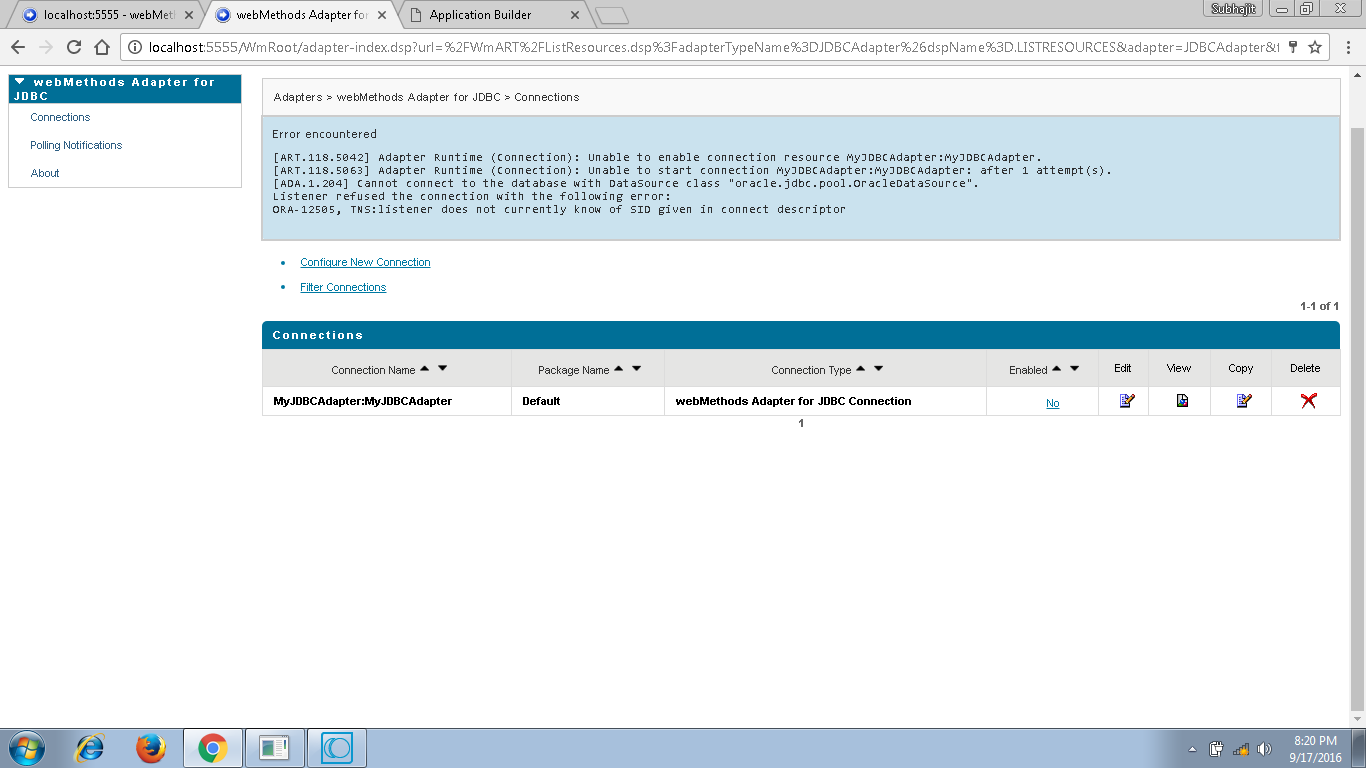The image size is (1366, 768).
Task: Enable connection by clicking the No link
Action: (1052, 403)
